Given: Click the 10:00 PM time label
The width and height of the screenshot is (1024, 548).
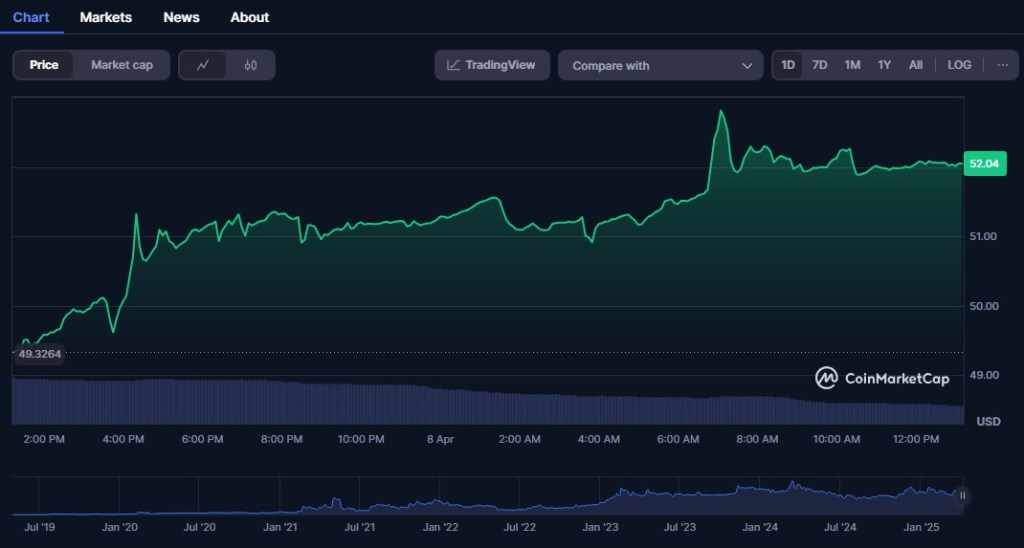Looking at the screenshot, I should 360,440.
